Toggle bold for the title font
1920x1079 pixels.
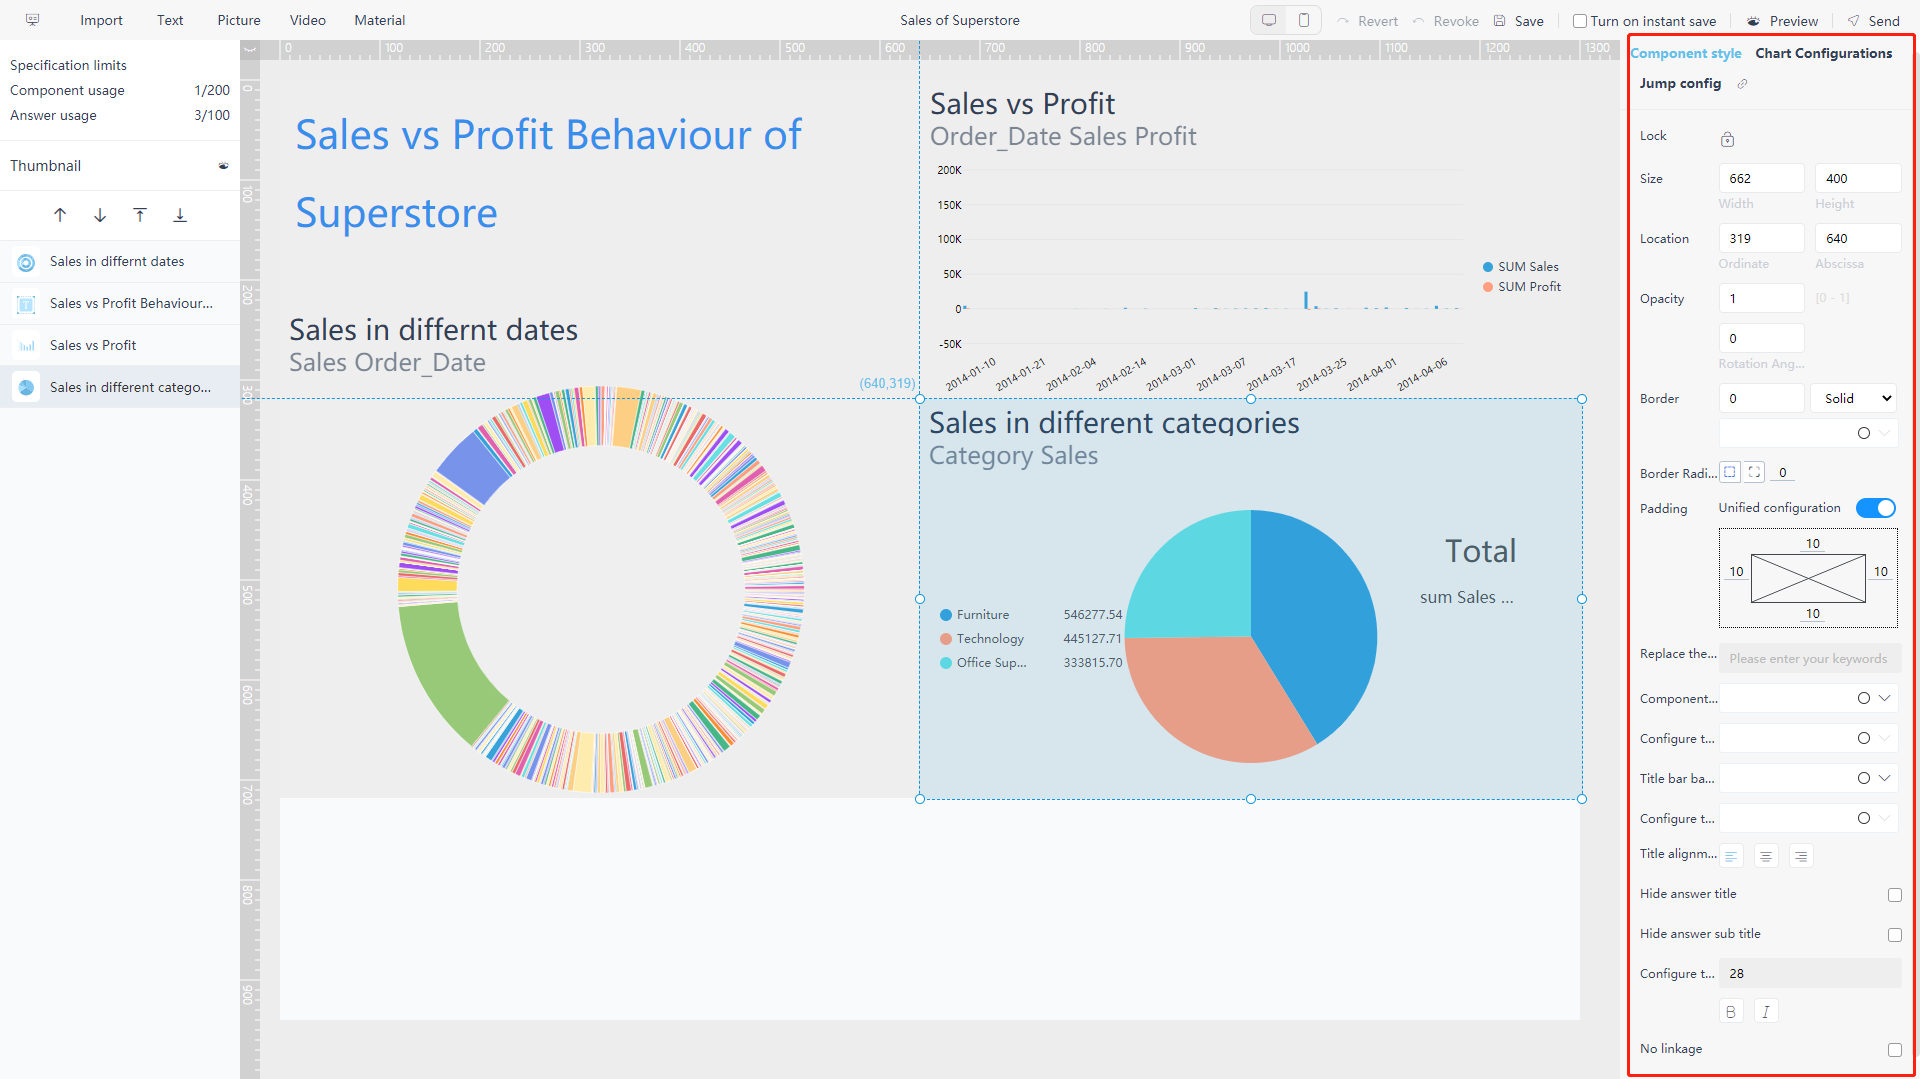tap(1731, 1012)
